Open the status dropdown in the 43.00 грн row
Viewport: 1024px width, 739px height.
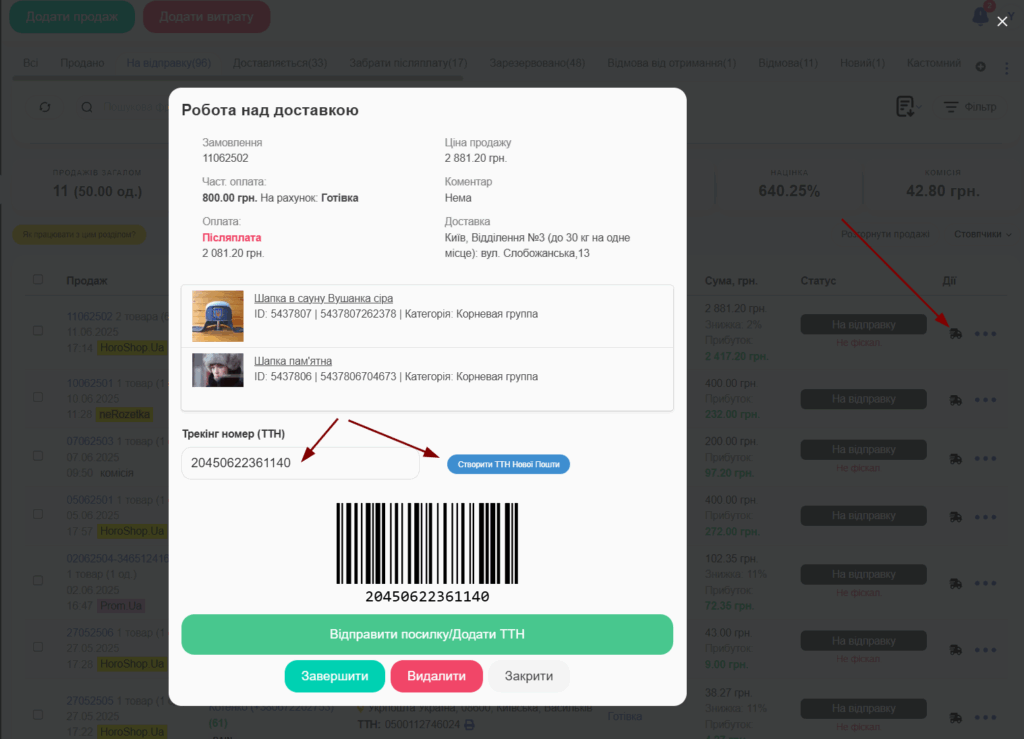click(863, 641)
